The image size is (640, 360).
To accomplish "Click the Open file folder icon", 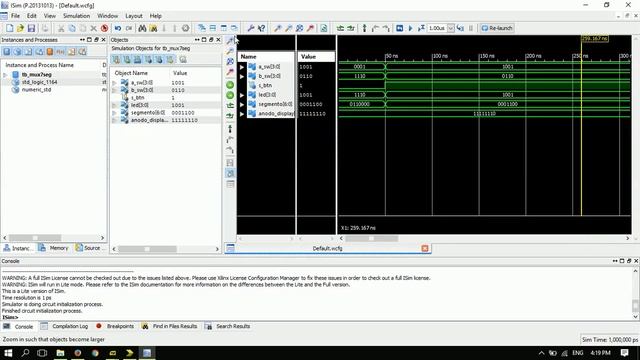I will point(20,28).
